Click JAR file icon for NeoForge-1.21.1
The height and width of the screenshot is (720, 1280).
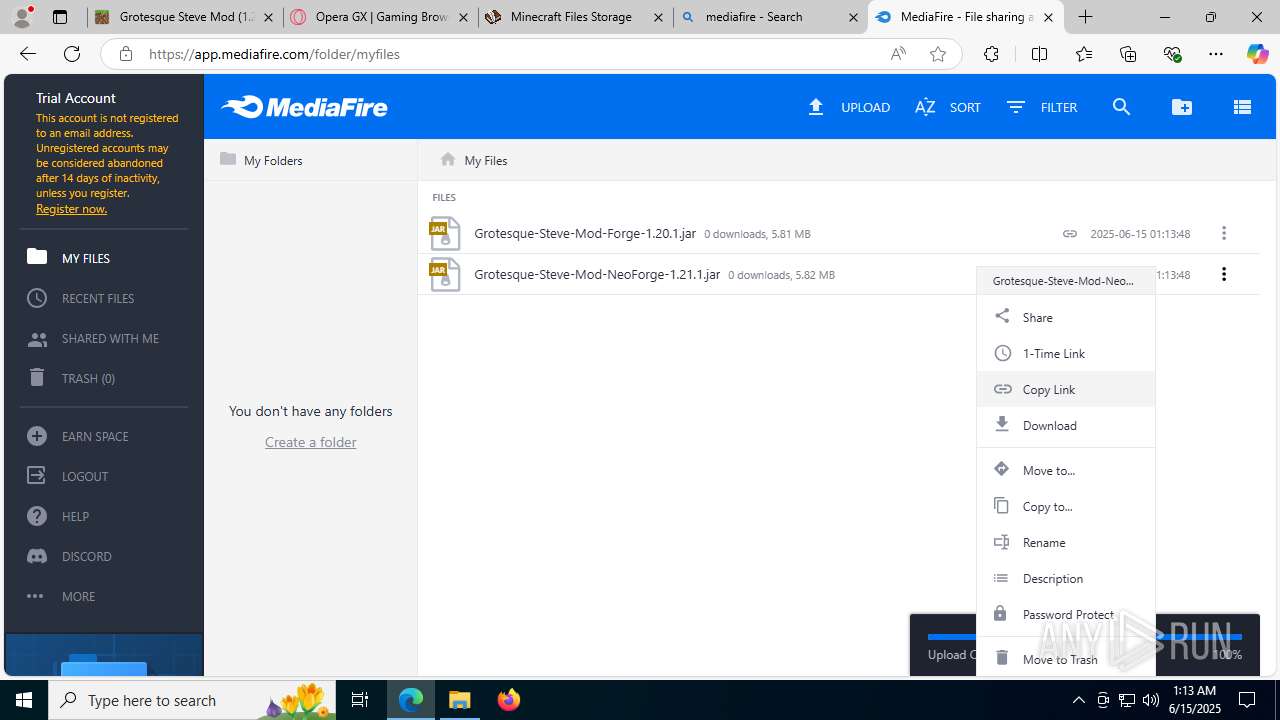(444, 274)
